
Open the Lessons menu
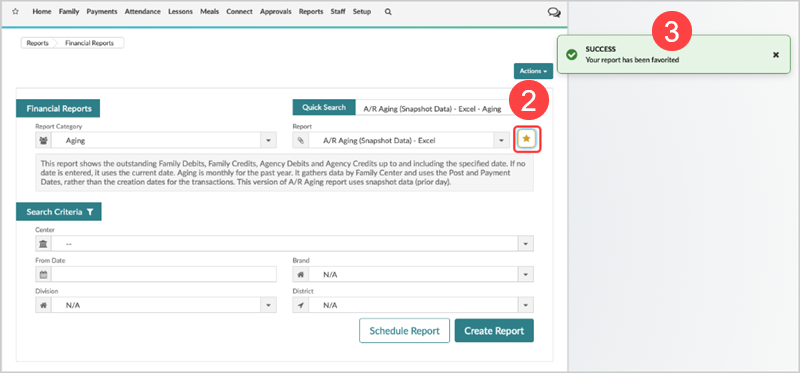[x=181, y=11]
